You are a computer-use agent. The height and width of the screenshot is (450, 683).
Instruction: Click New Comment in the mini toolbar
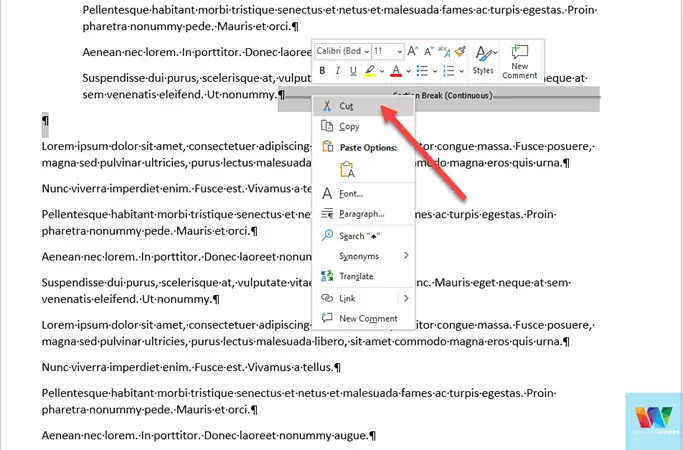pos(520,61)
